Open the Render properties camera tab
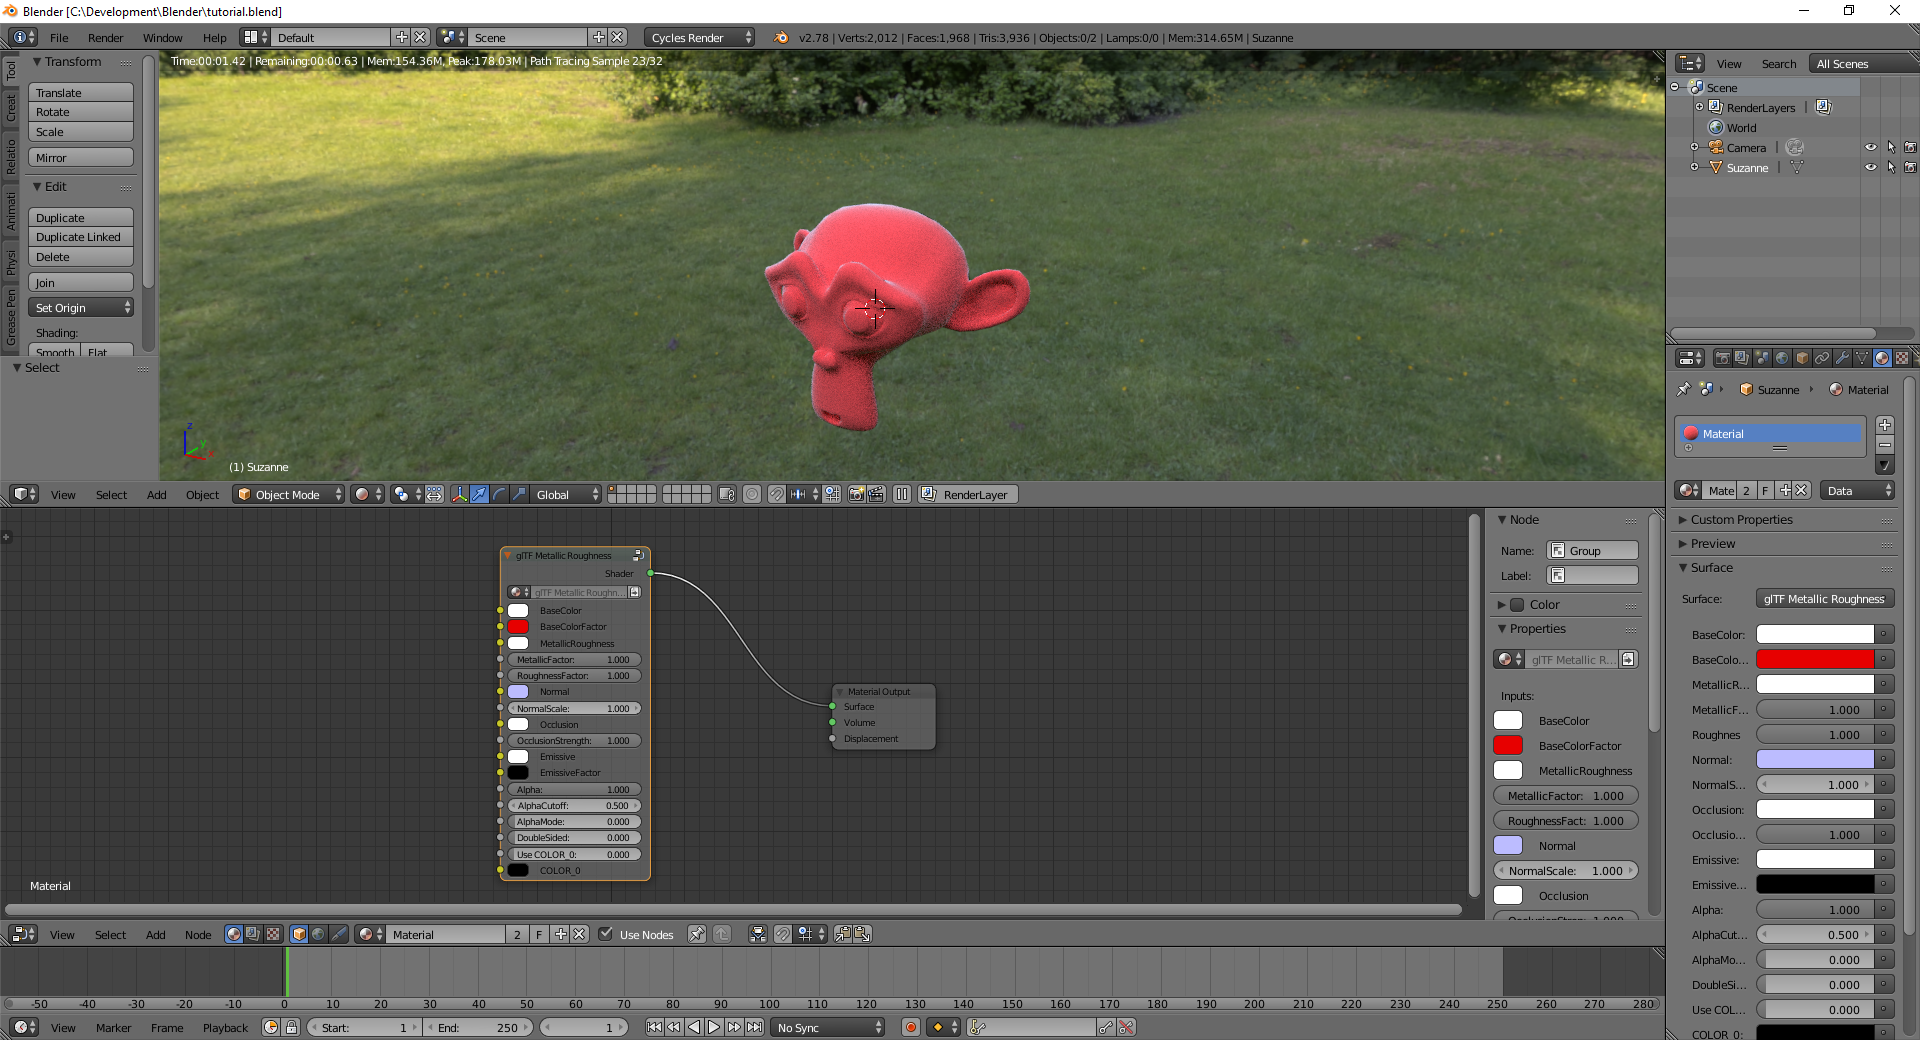 [1722, 358]
